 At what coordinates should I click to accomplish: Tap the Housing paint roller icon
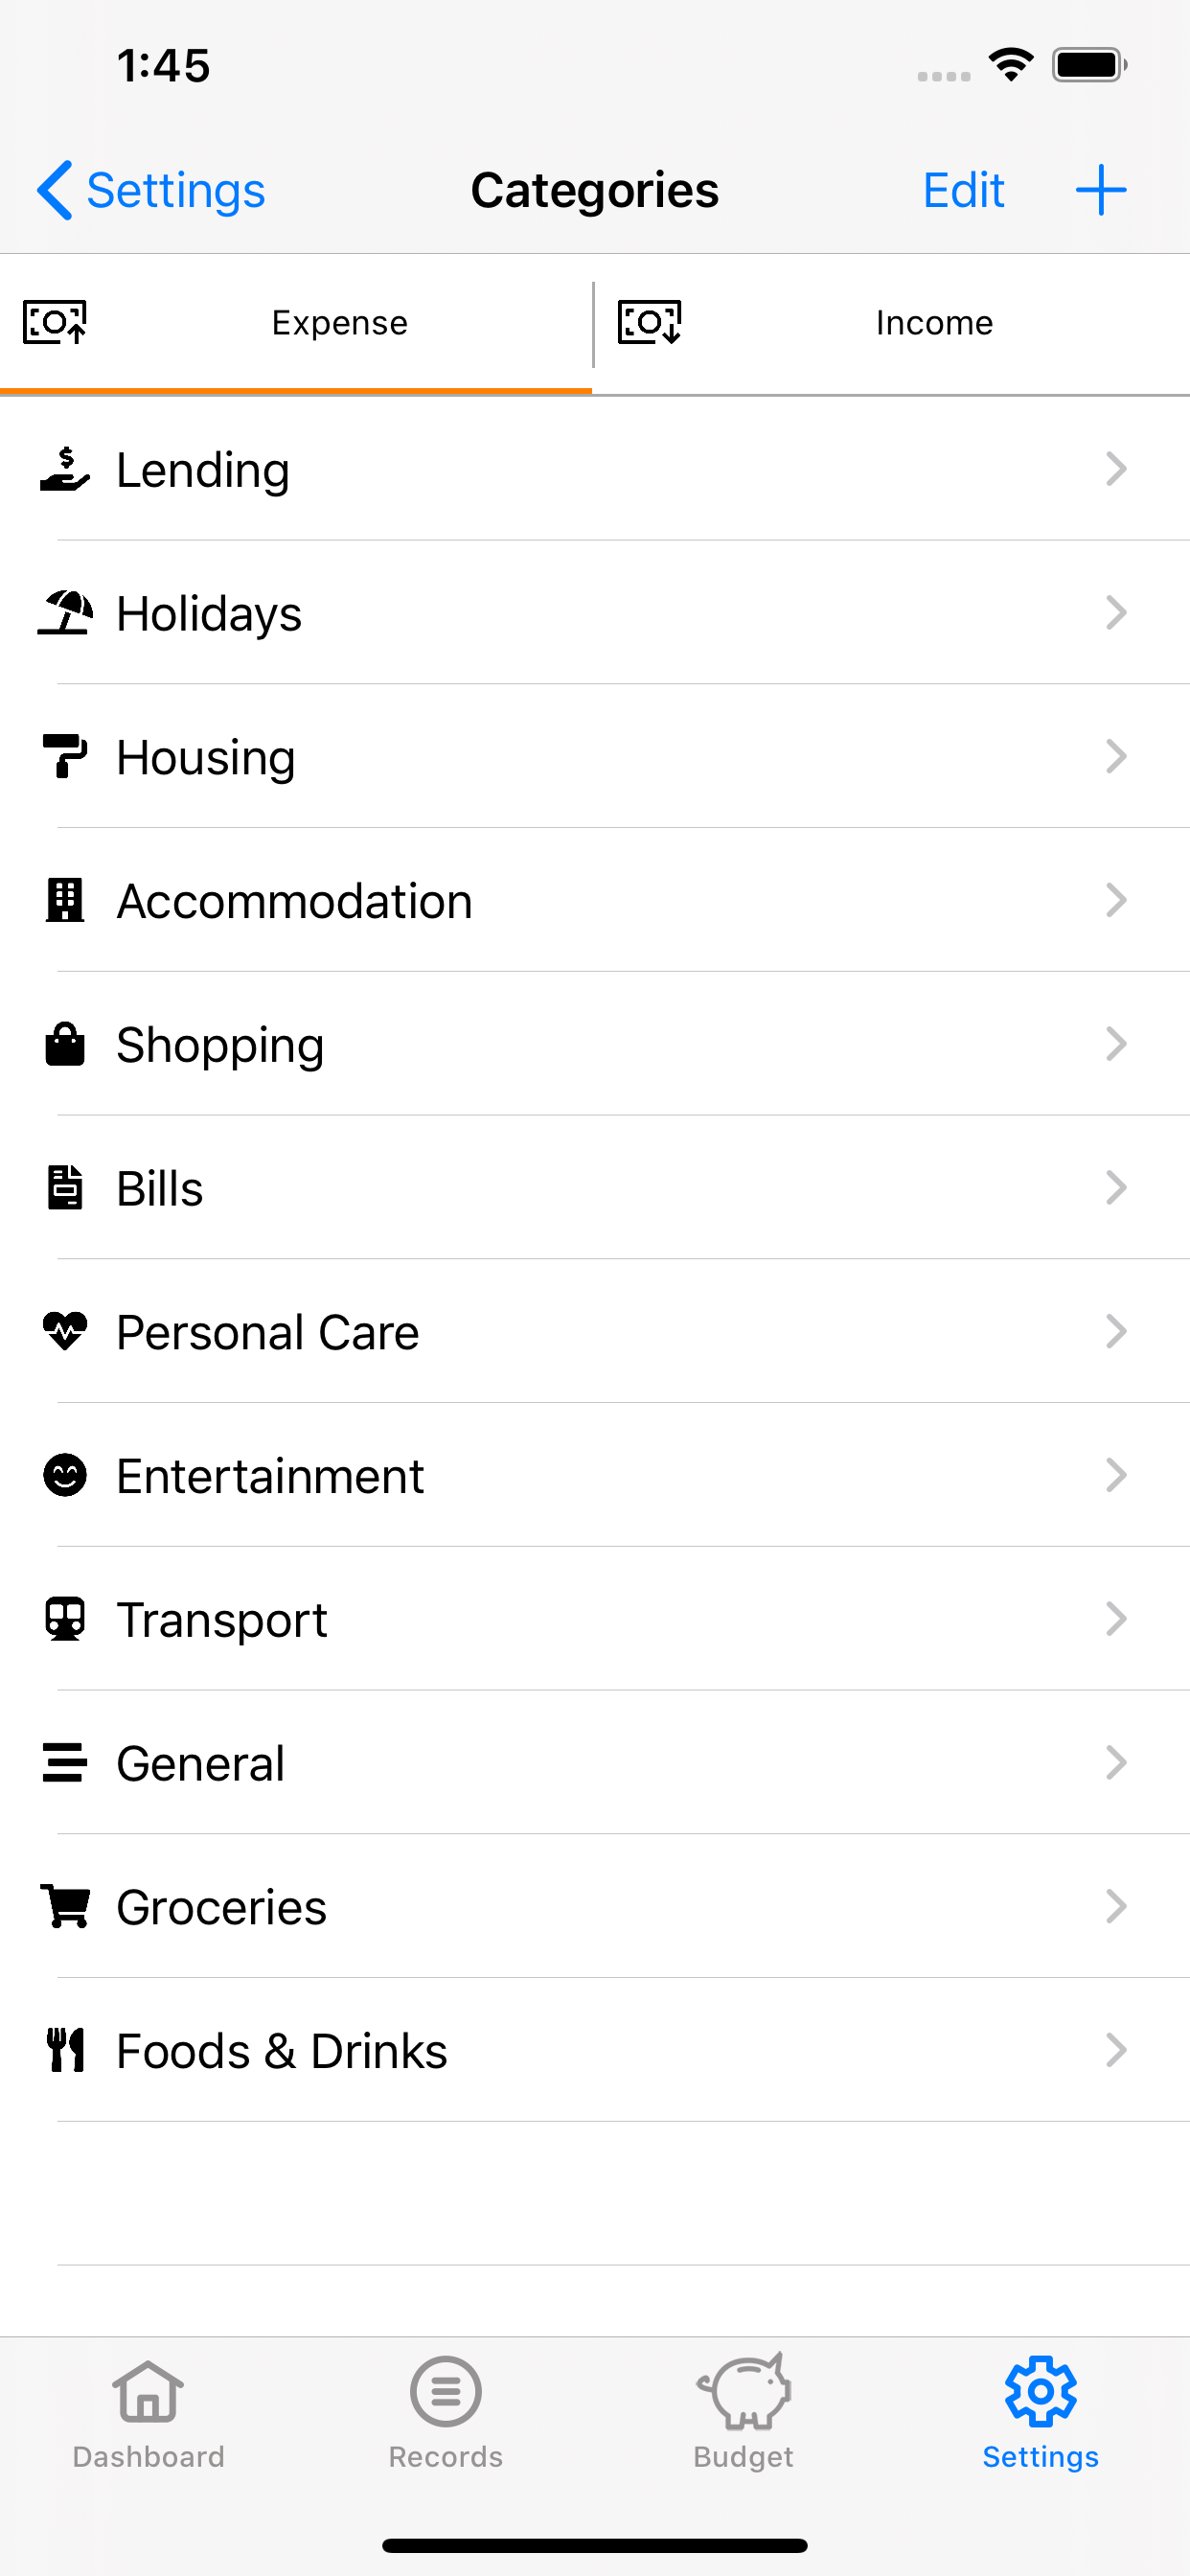(x=65, y=757)
